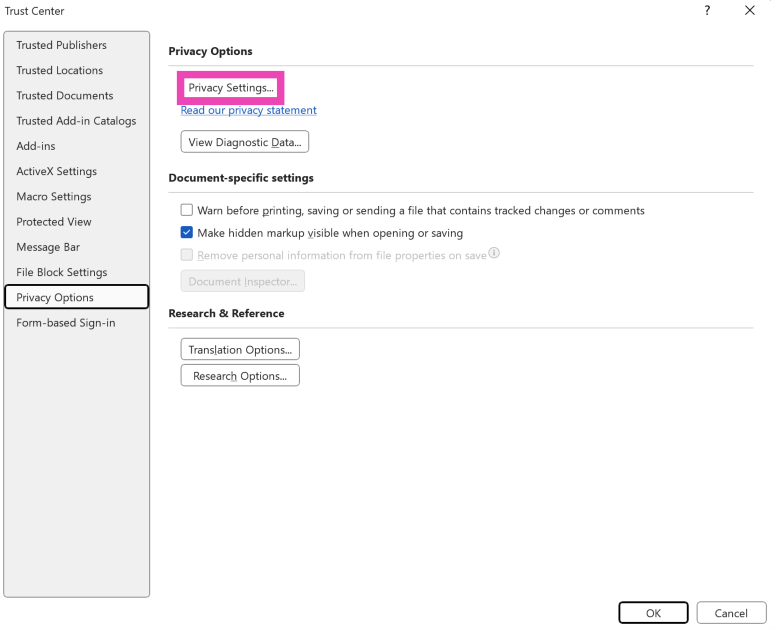The image size is (771, 628).
Task: Select Form-based Sign-in option
Action: tap(65, 323)
